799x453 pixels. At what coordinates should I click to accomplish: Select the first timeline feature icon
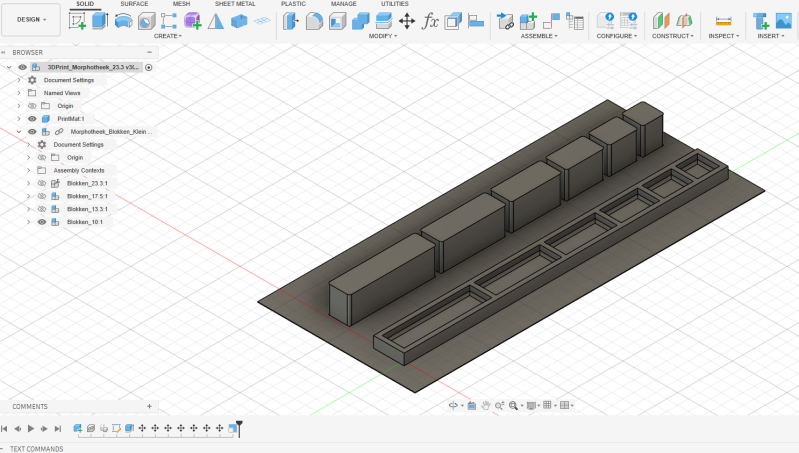77,429
